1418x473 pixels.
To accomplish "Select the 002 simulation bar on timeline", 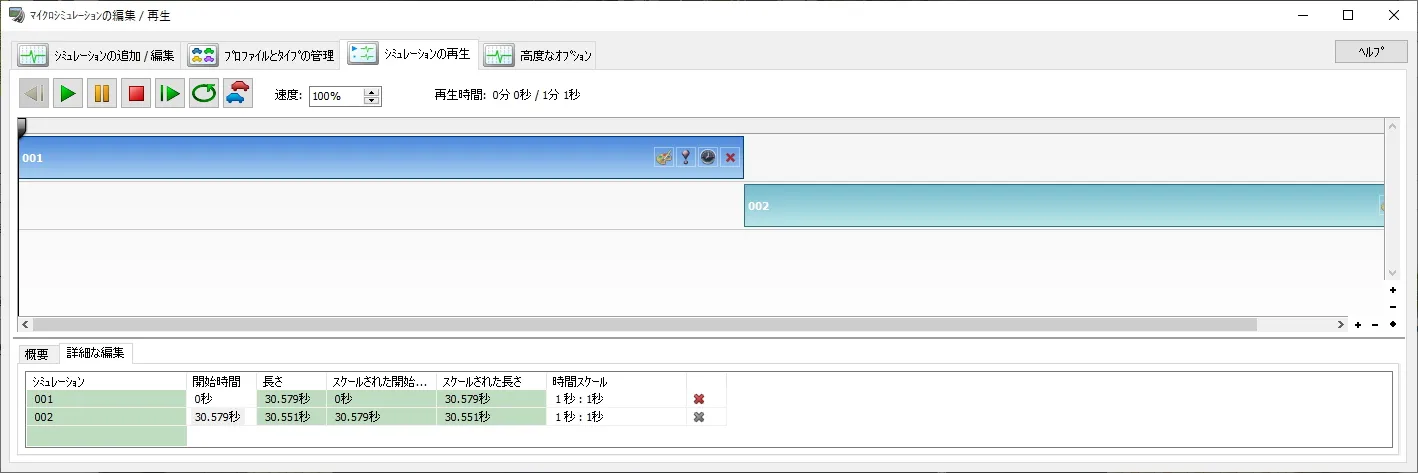I will tap(1064, 206).
